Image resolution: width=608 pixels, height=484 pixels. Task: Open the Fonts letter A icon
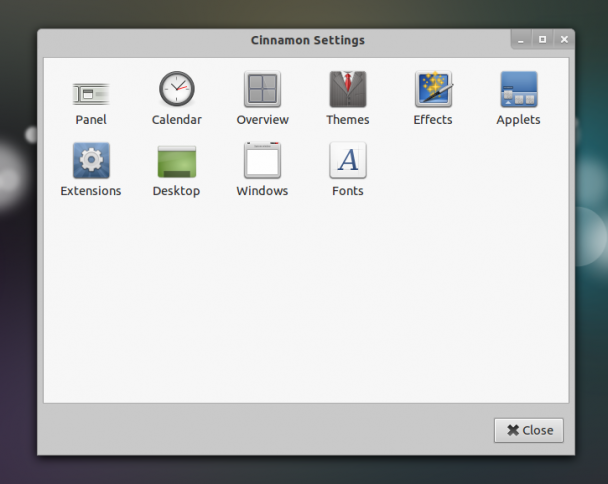pyautogui.click(x=348, y=160)
